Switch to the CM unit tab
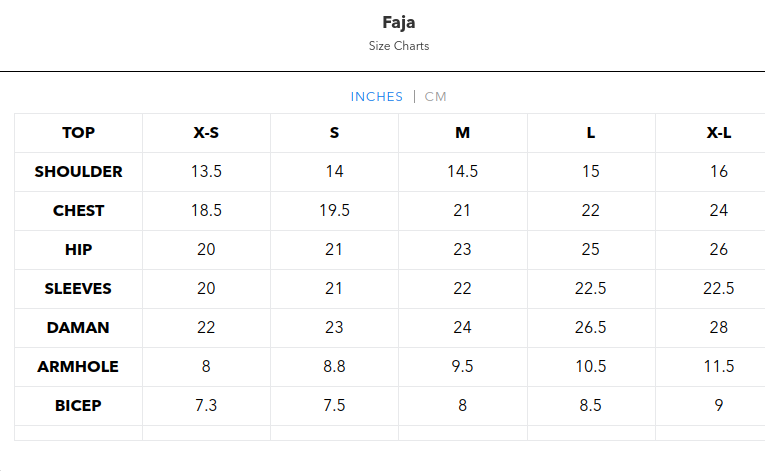This screenshot has width=765, height=471. [x=436, y=97]
